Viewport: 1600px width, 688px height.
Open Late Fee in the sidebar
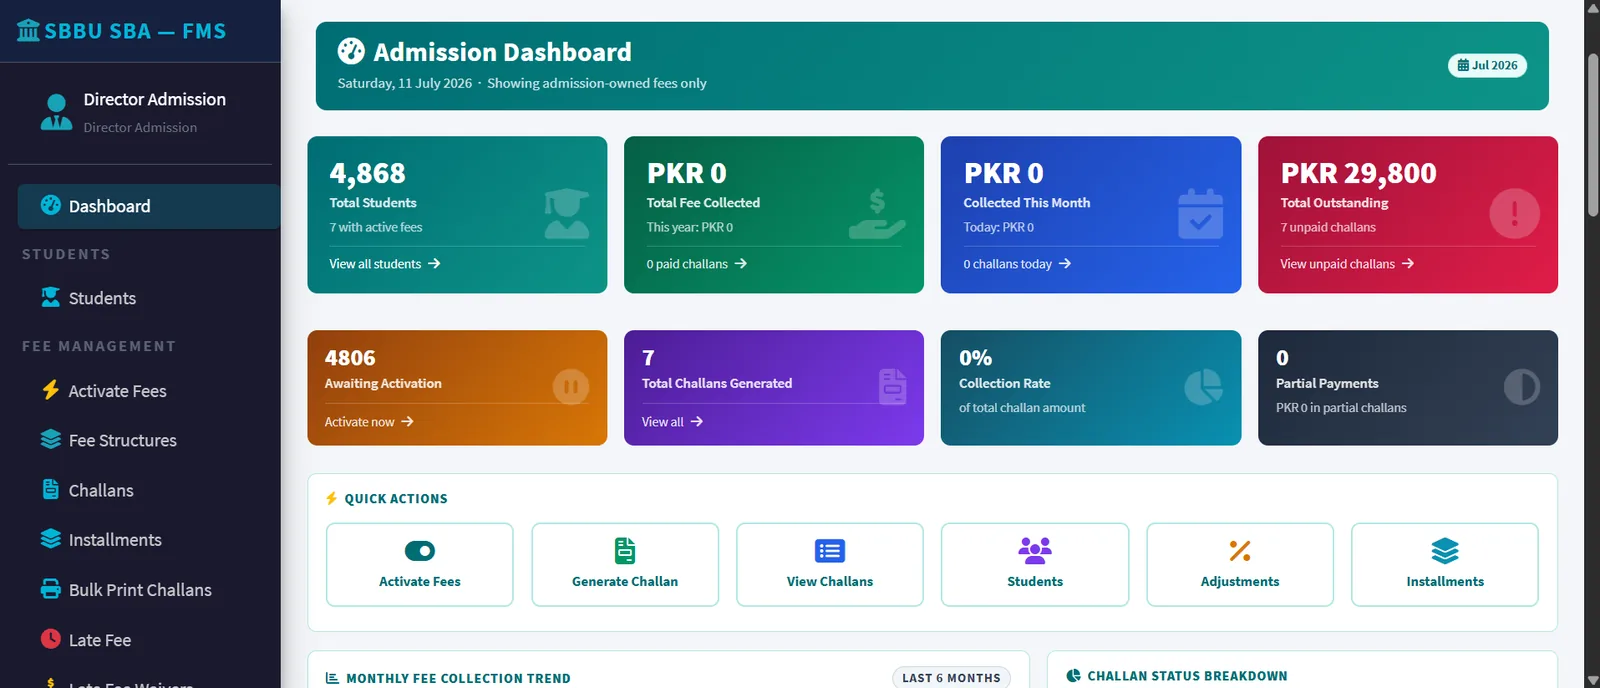coord(148,640)
